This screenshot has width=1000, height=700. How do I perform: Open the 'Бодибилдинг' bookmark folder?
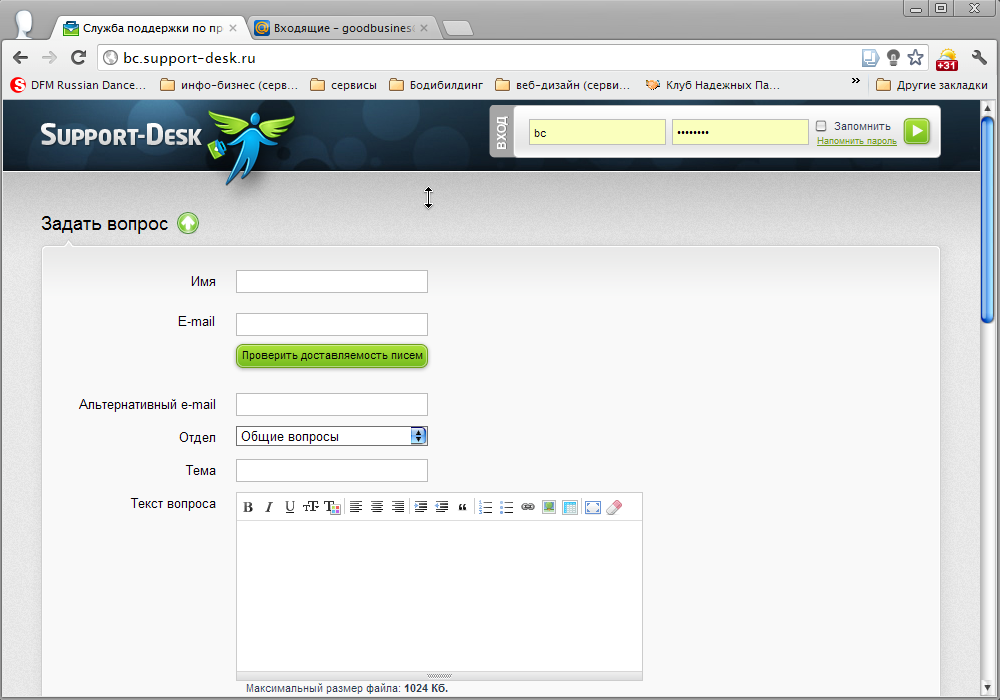[436, 85]
